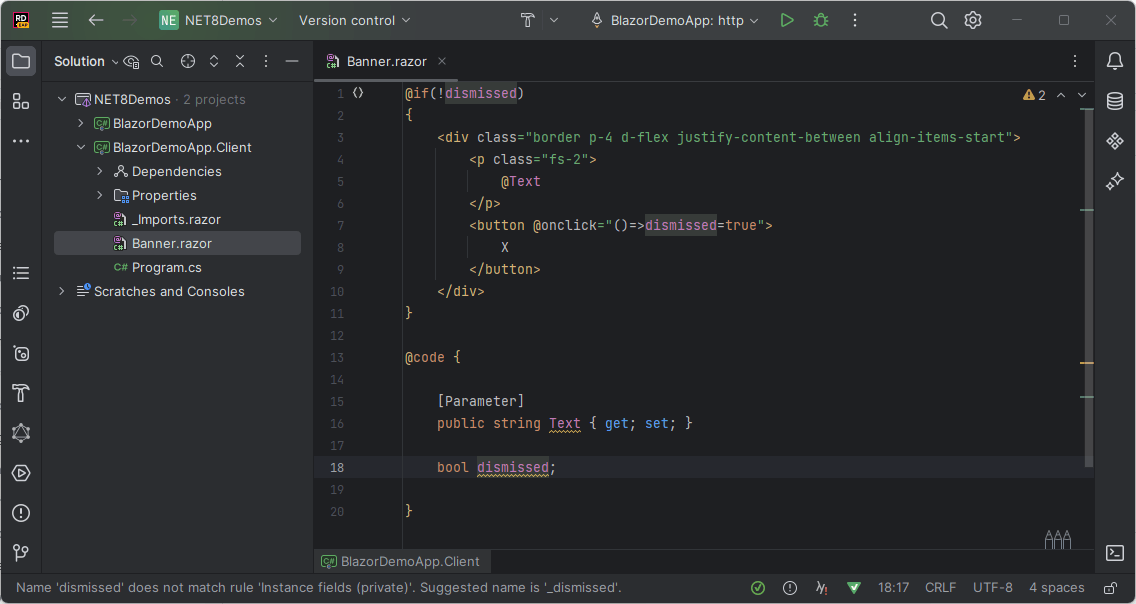Hide the Solution explorer panel
Viewport: 1136px width, 604px height.
292,62
